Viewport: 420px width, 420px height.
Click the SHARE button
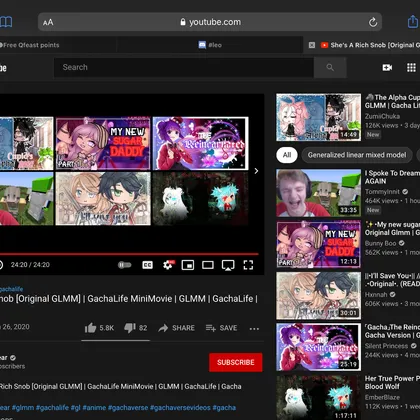(x=176, y=328)
